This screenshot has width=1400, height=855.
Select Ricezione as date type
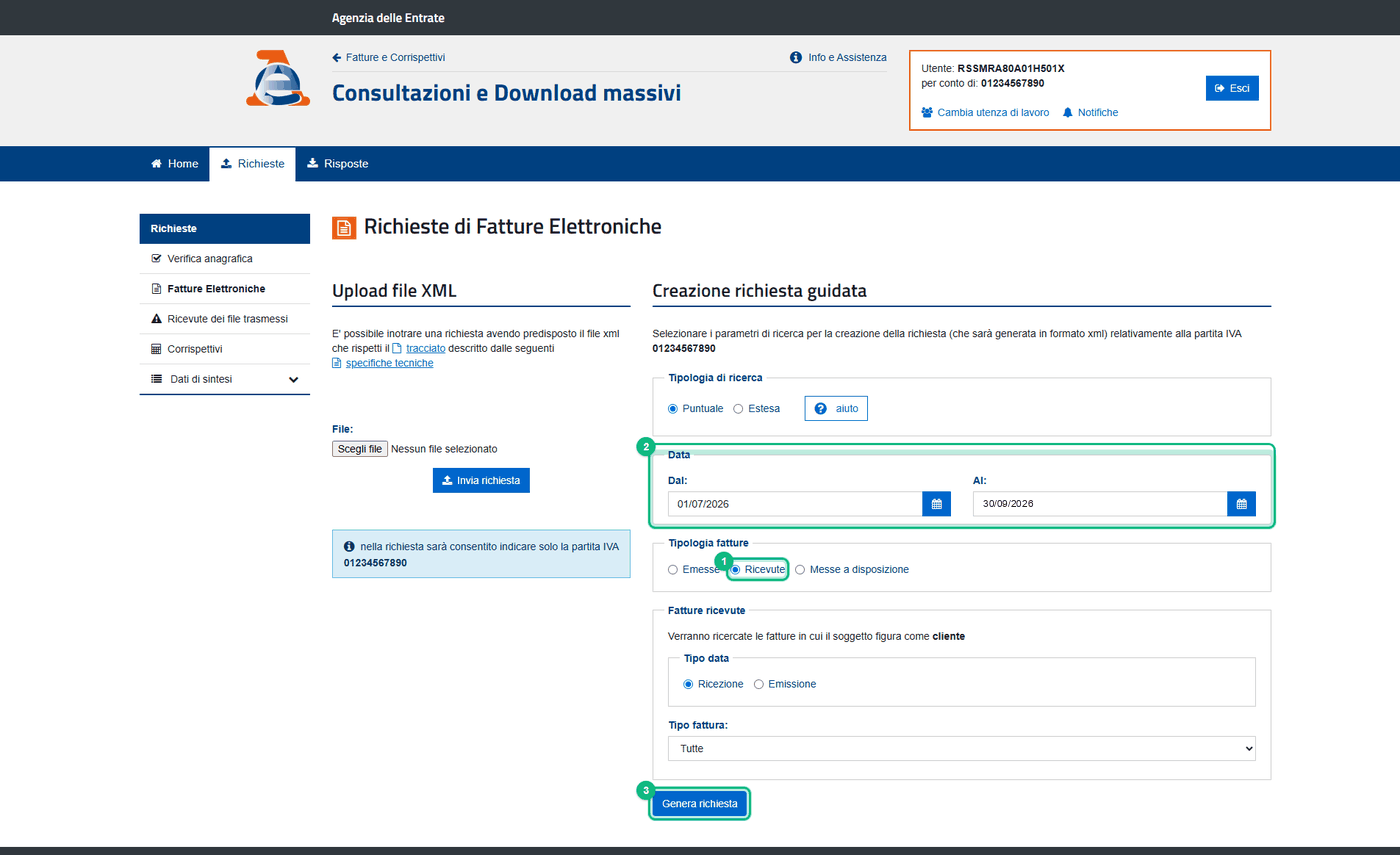[x=688, y=684]
